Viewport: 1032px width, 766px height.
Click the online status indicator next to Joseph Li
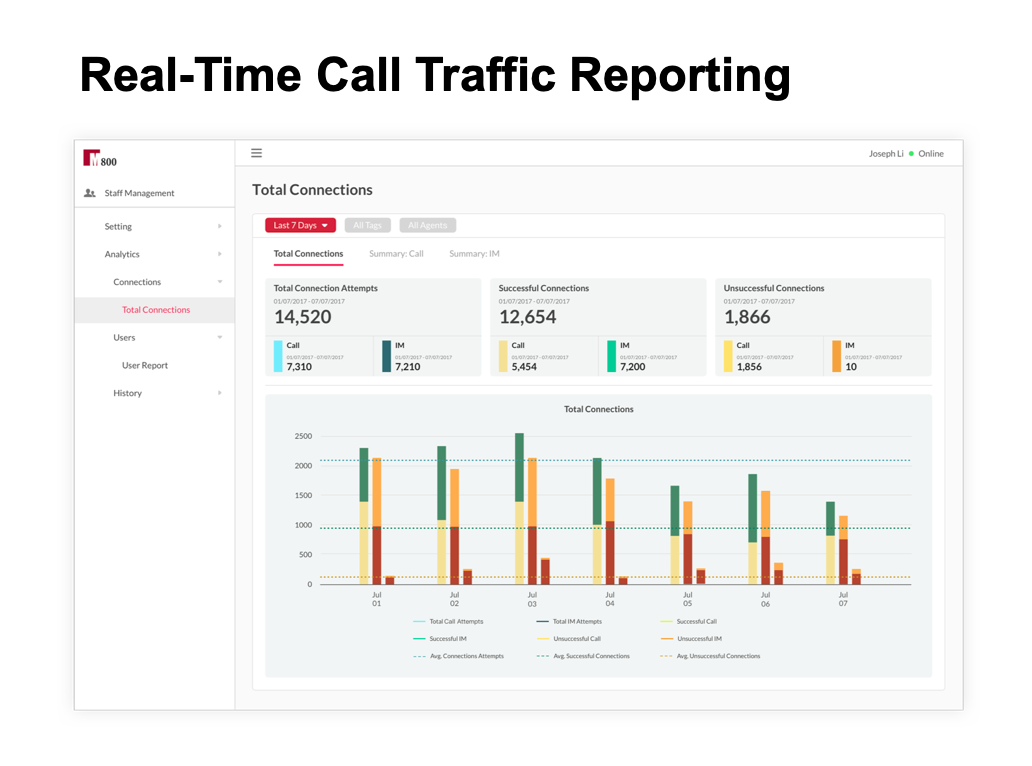pos(913,153)
